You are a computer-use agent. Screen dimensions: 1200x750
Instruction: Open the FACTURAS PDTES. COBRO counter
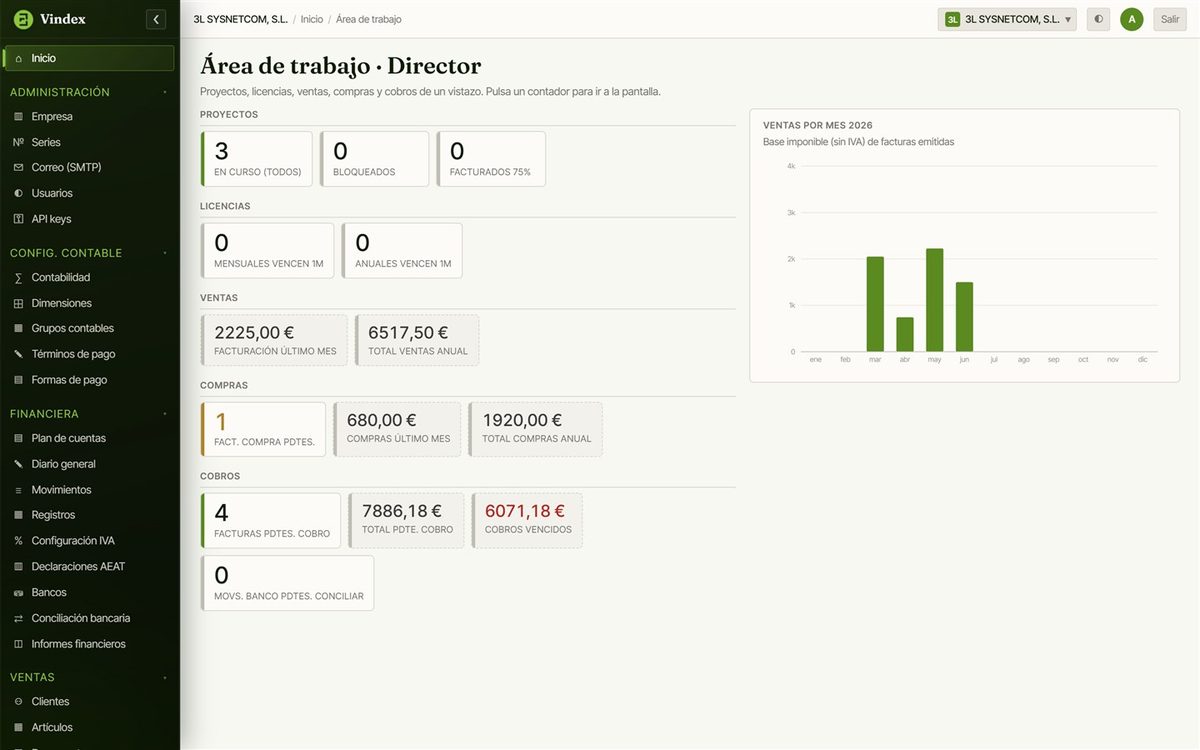click(x=271, y=521)
